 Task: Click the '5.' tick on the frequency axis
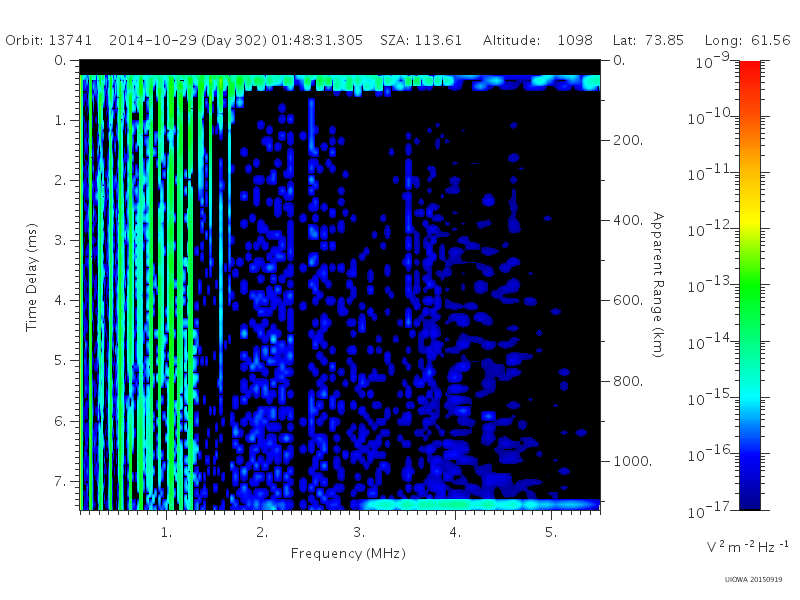click(551, 533)
